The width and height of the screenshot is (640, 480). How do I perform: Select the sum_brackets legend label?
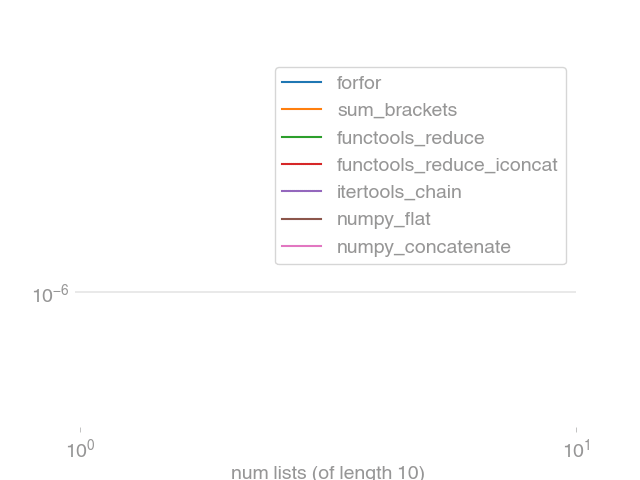point(397,110)
